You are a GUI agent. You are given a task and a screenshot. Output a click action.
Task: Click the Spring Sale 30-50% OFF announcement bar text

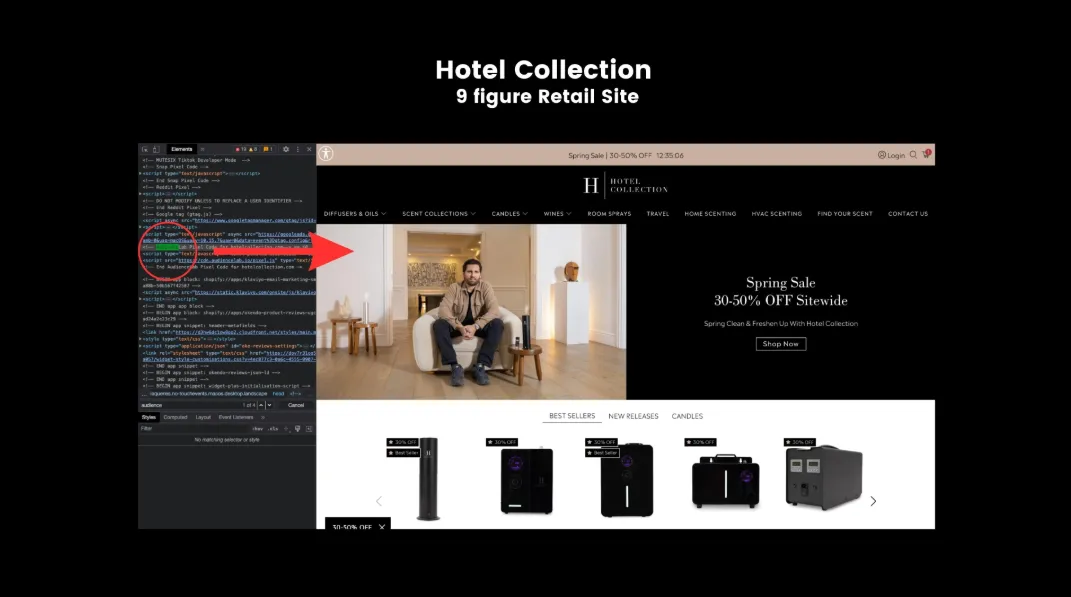[x=626, y=156]
